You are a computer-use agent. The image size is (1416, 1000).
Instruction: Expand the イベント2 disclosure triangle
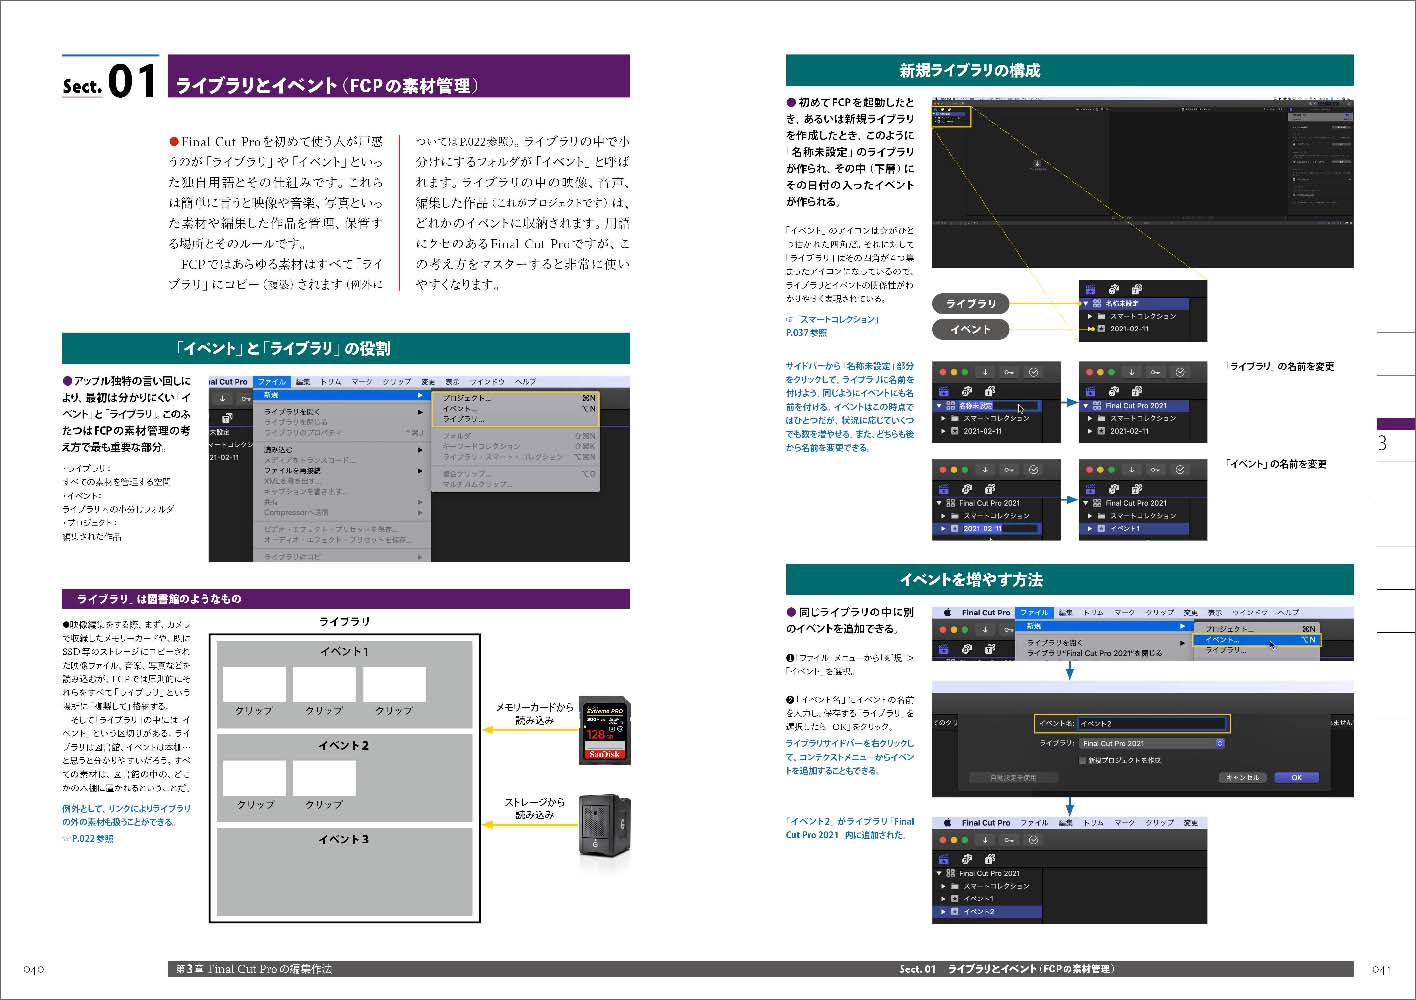pyautogui.click(x=942, y=912)
